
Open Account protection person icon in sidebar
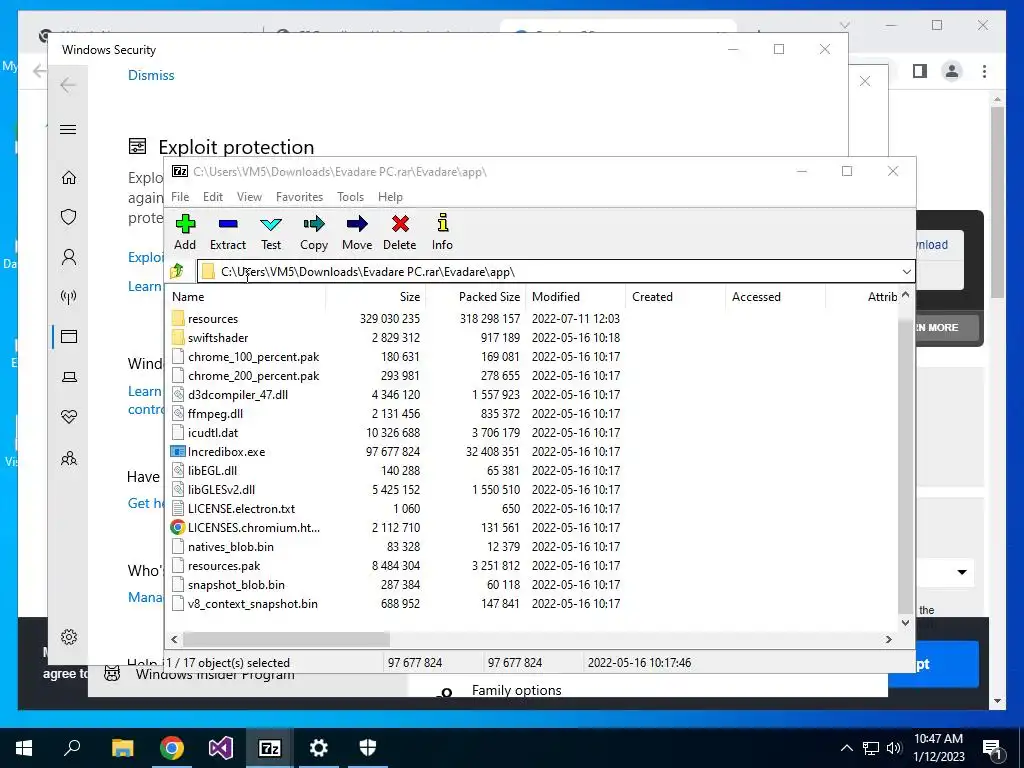tap(69, 257)
